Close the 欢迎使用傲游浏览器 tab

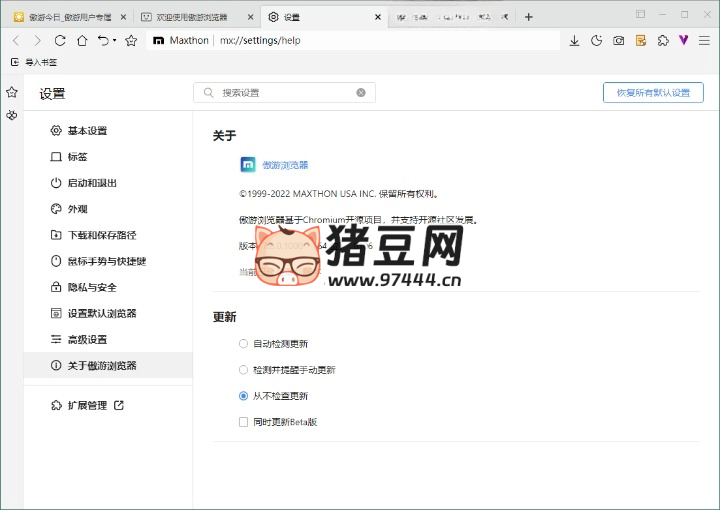click(250, 17)
